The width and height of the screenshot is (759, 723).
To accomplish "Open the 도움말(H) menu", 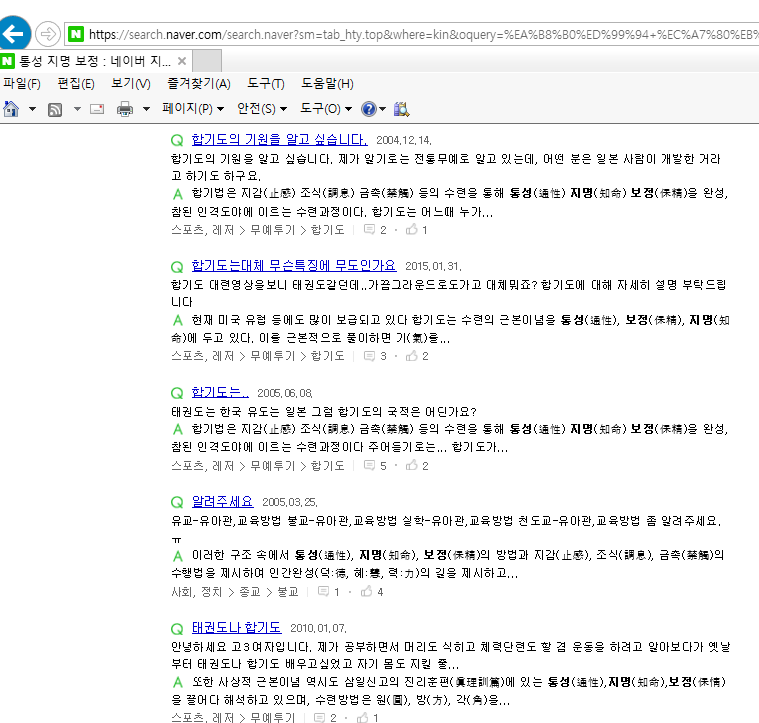I will coord(327,84).
